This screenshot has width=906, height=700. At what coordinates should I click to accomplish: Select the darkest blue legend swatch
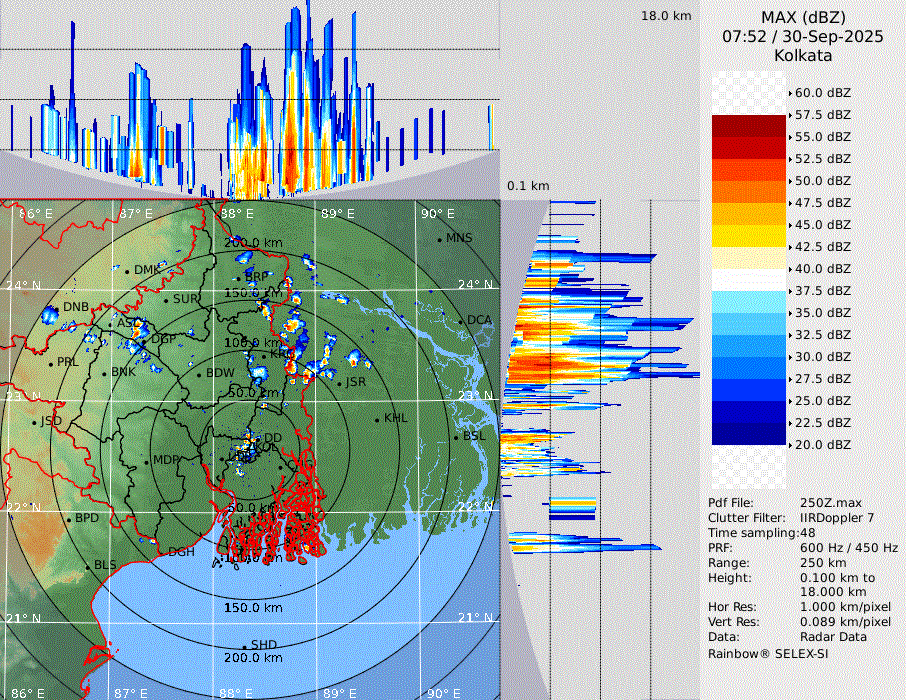tap(749, 434)
